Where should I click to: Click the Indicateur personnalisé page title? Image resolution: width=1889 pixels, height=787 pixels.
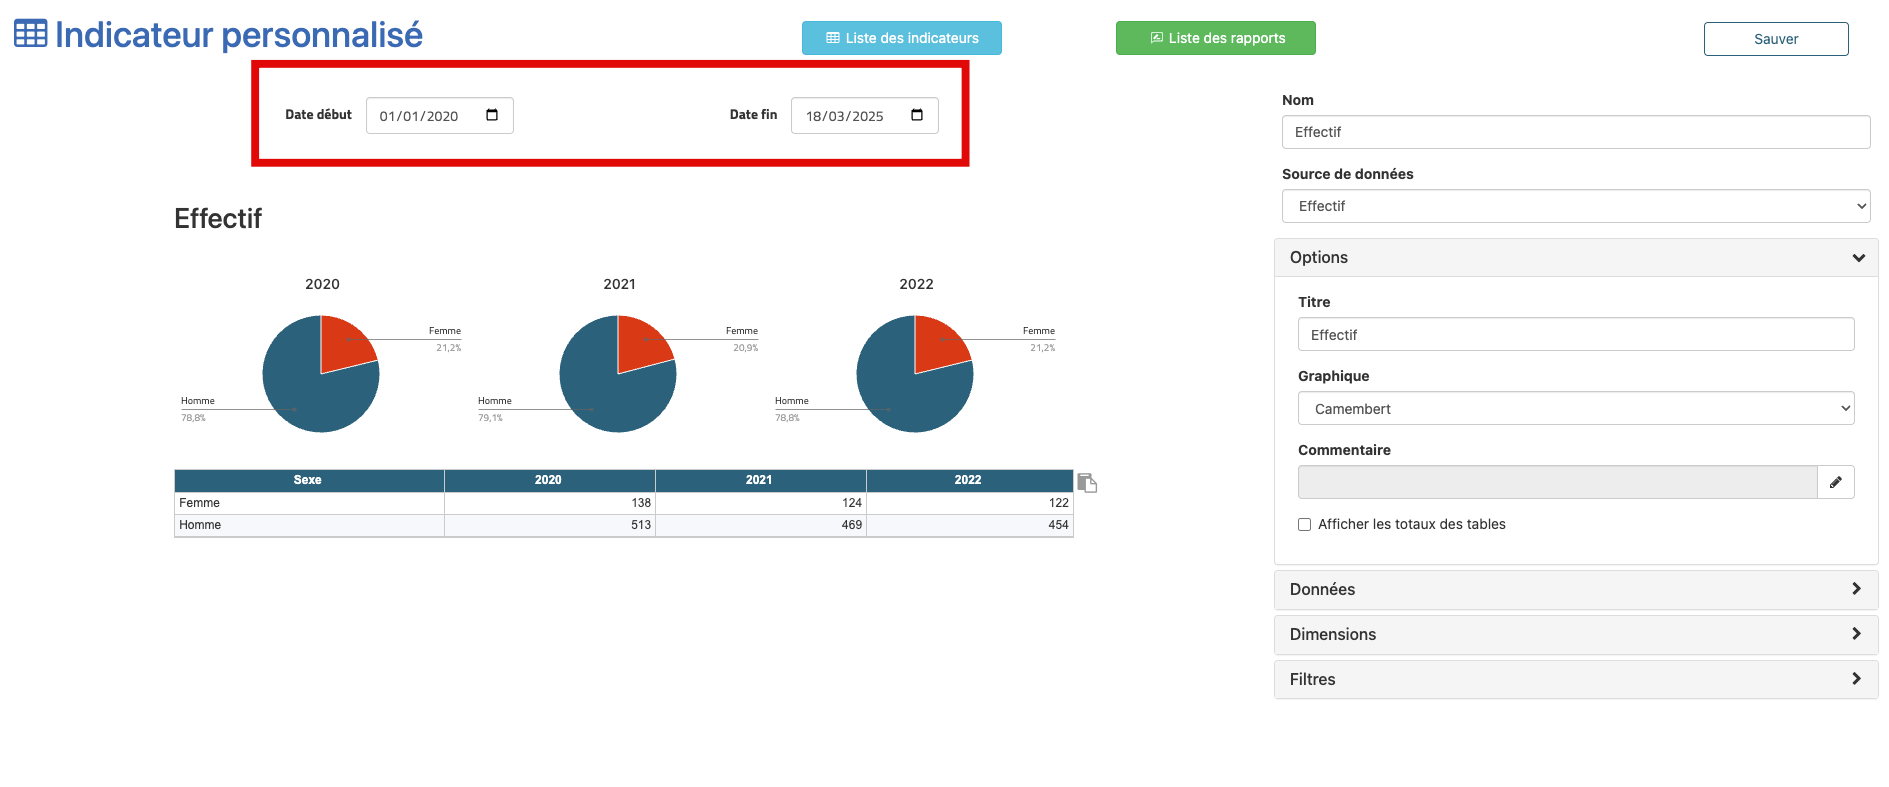pyautogui.click(x=239, y=35)
